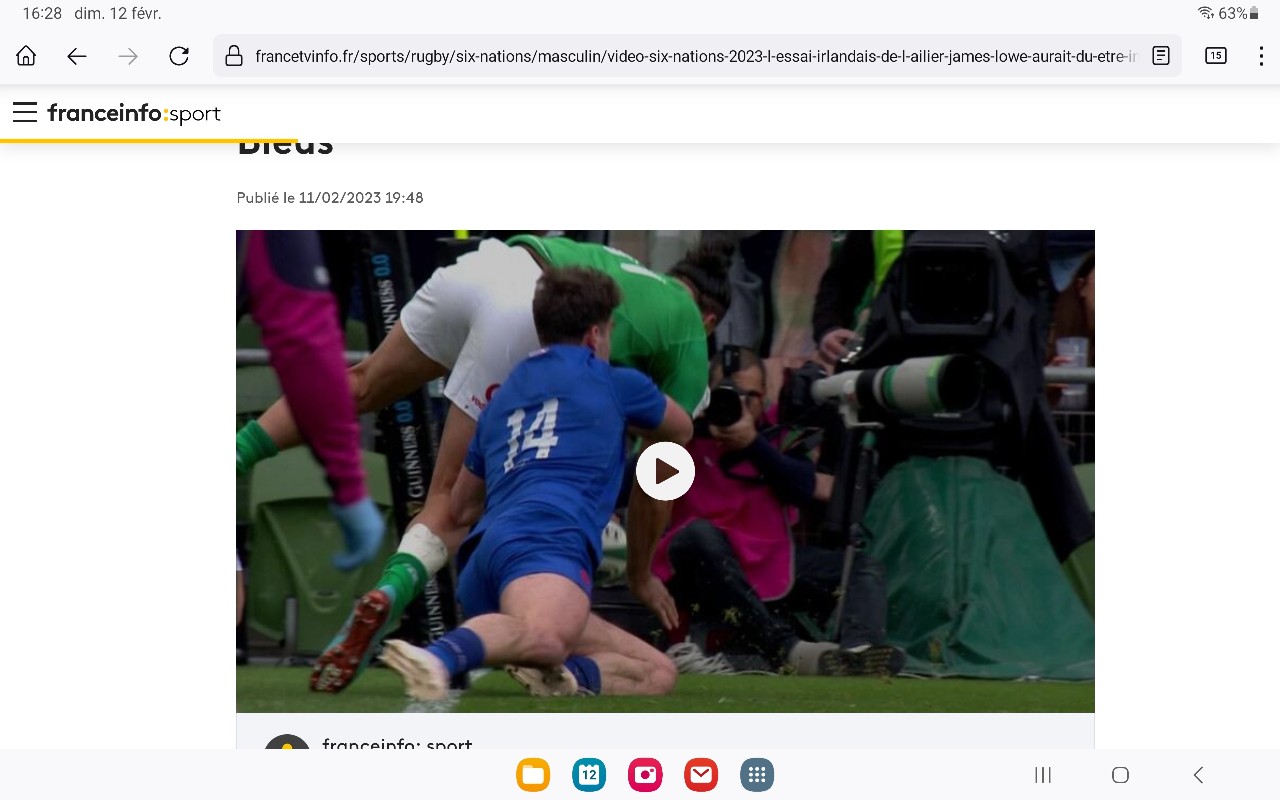Tap the browser home page icon
Image resolution: width=1280 pixels, height=800 pixels.
pos(26,56)
